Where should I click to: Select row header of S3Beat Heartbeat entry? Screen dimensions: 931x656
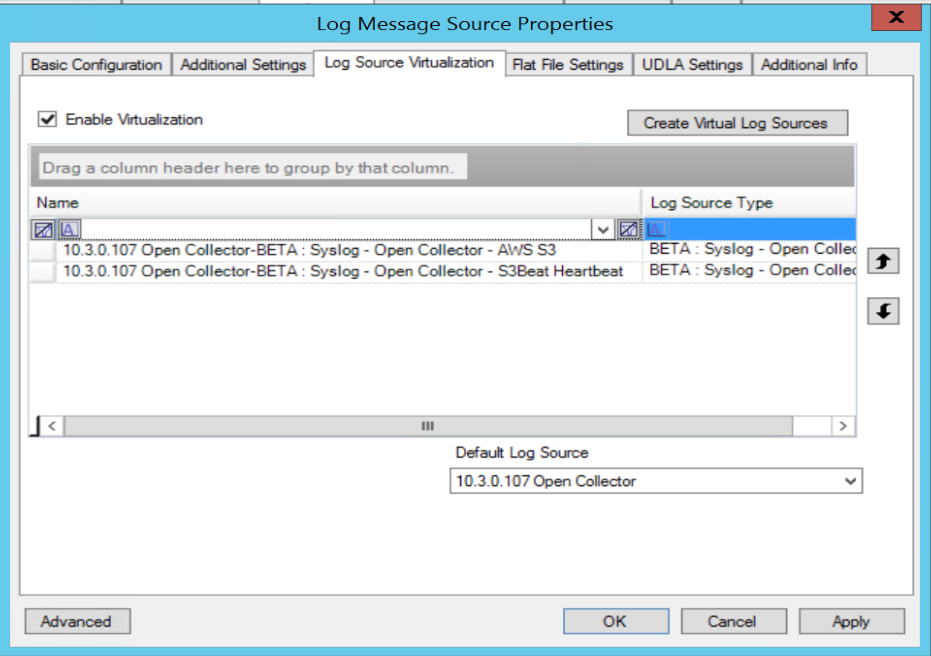click(42, 272)
